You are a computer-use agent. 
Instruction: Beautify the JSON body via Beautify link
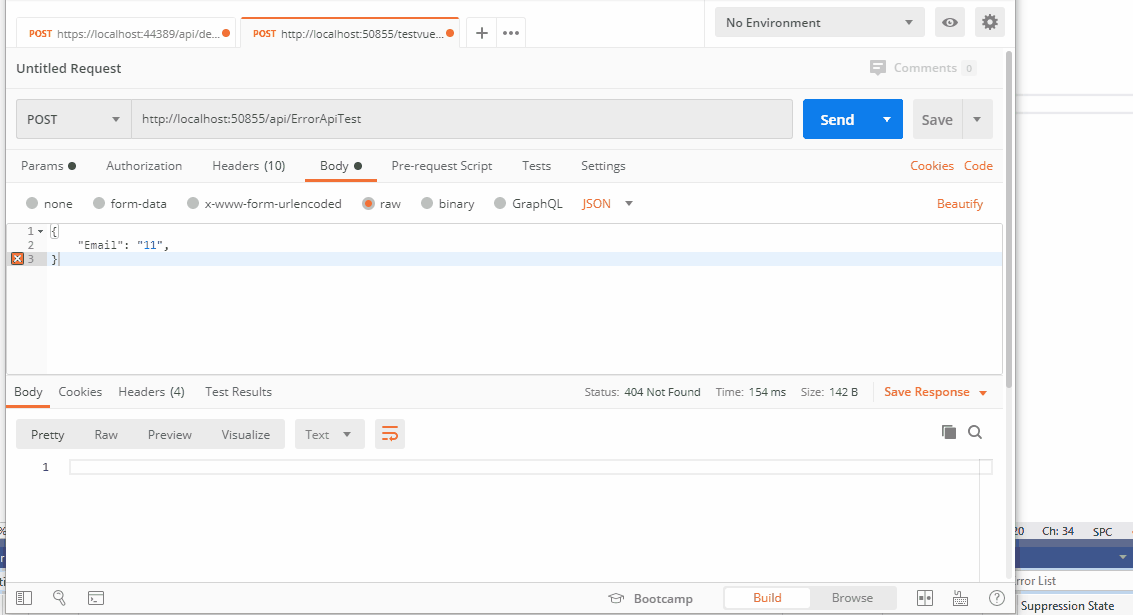(959, 203)
